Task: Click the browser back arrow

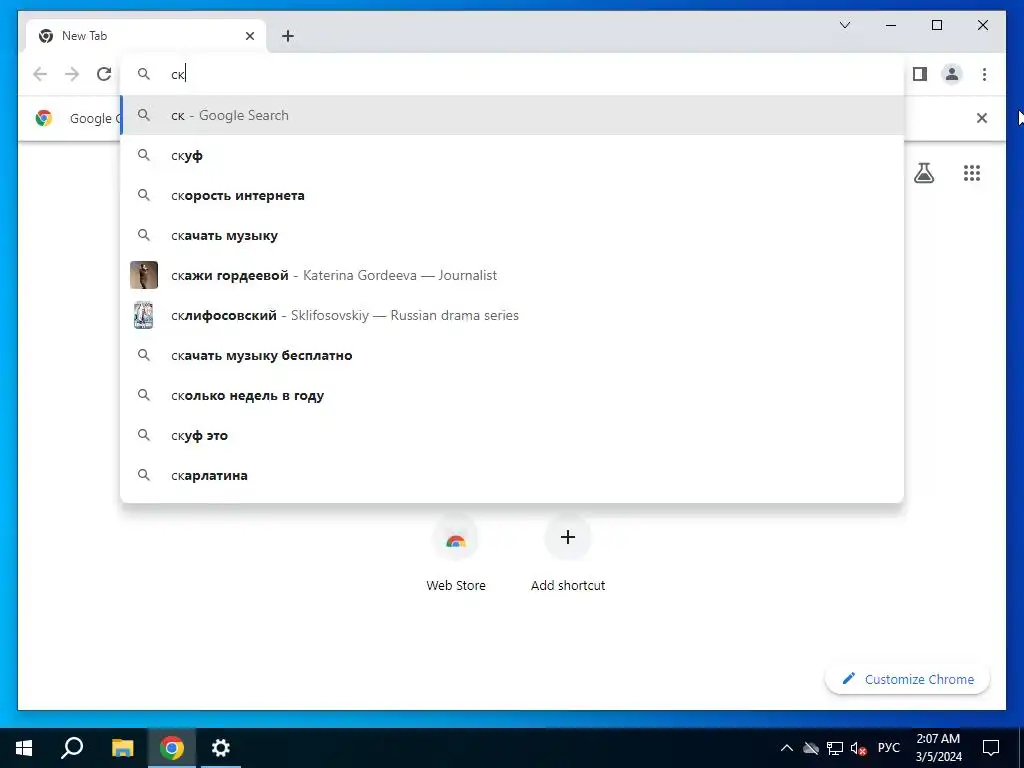Action: tap(40, 74)
